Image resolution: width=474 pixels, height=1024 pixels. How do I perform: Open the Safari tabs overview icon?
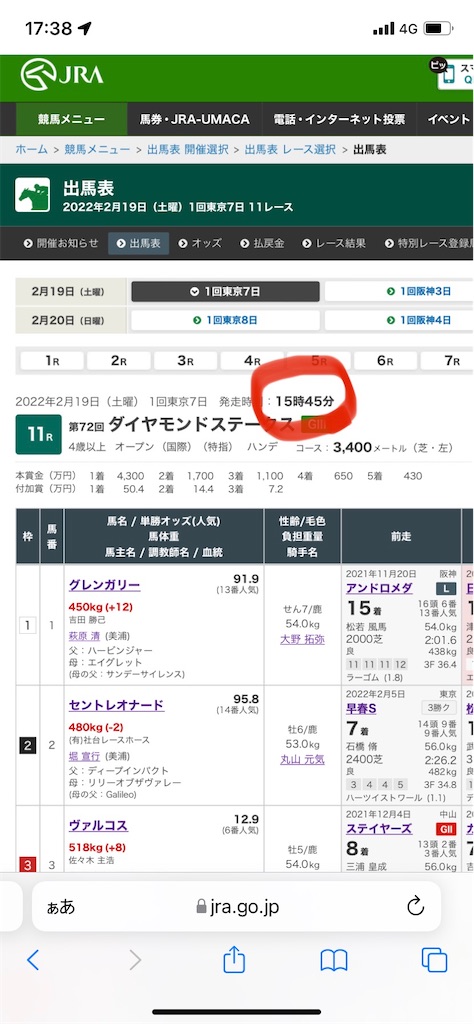434,959
